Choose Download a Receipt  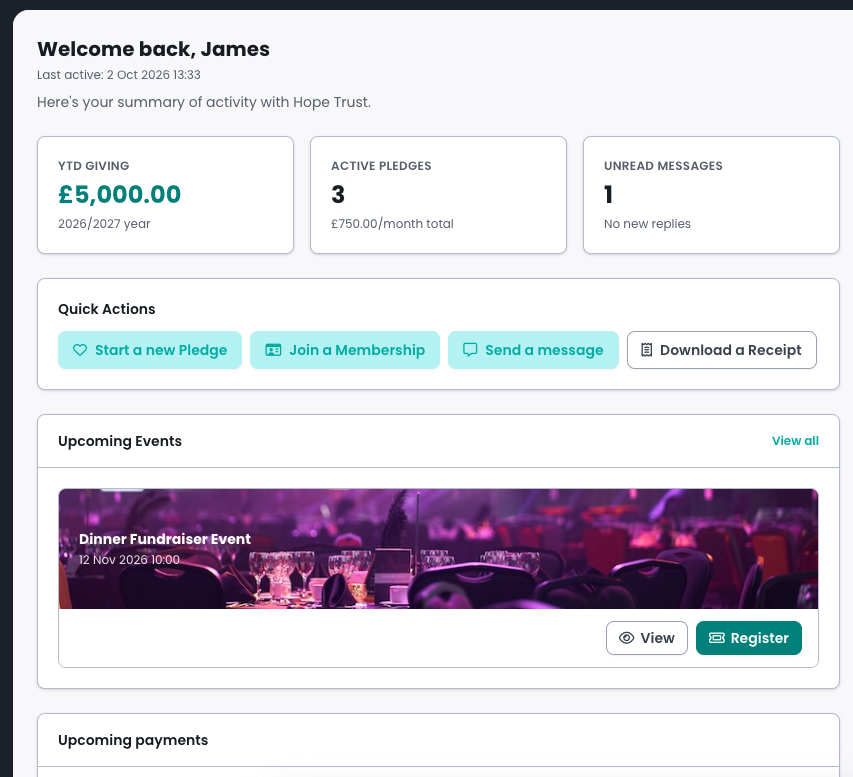[722, 350]
